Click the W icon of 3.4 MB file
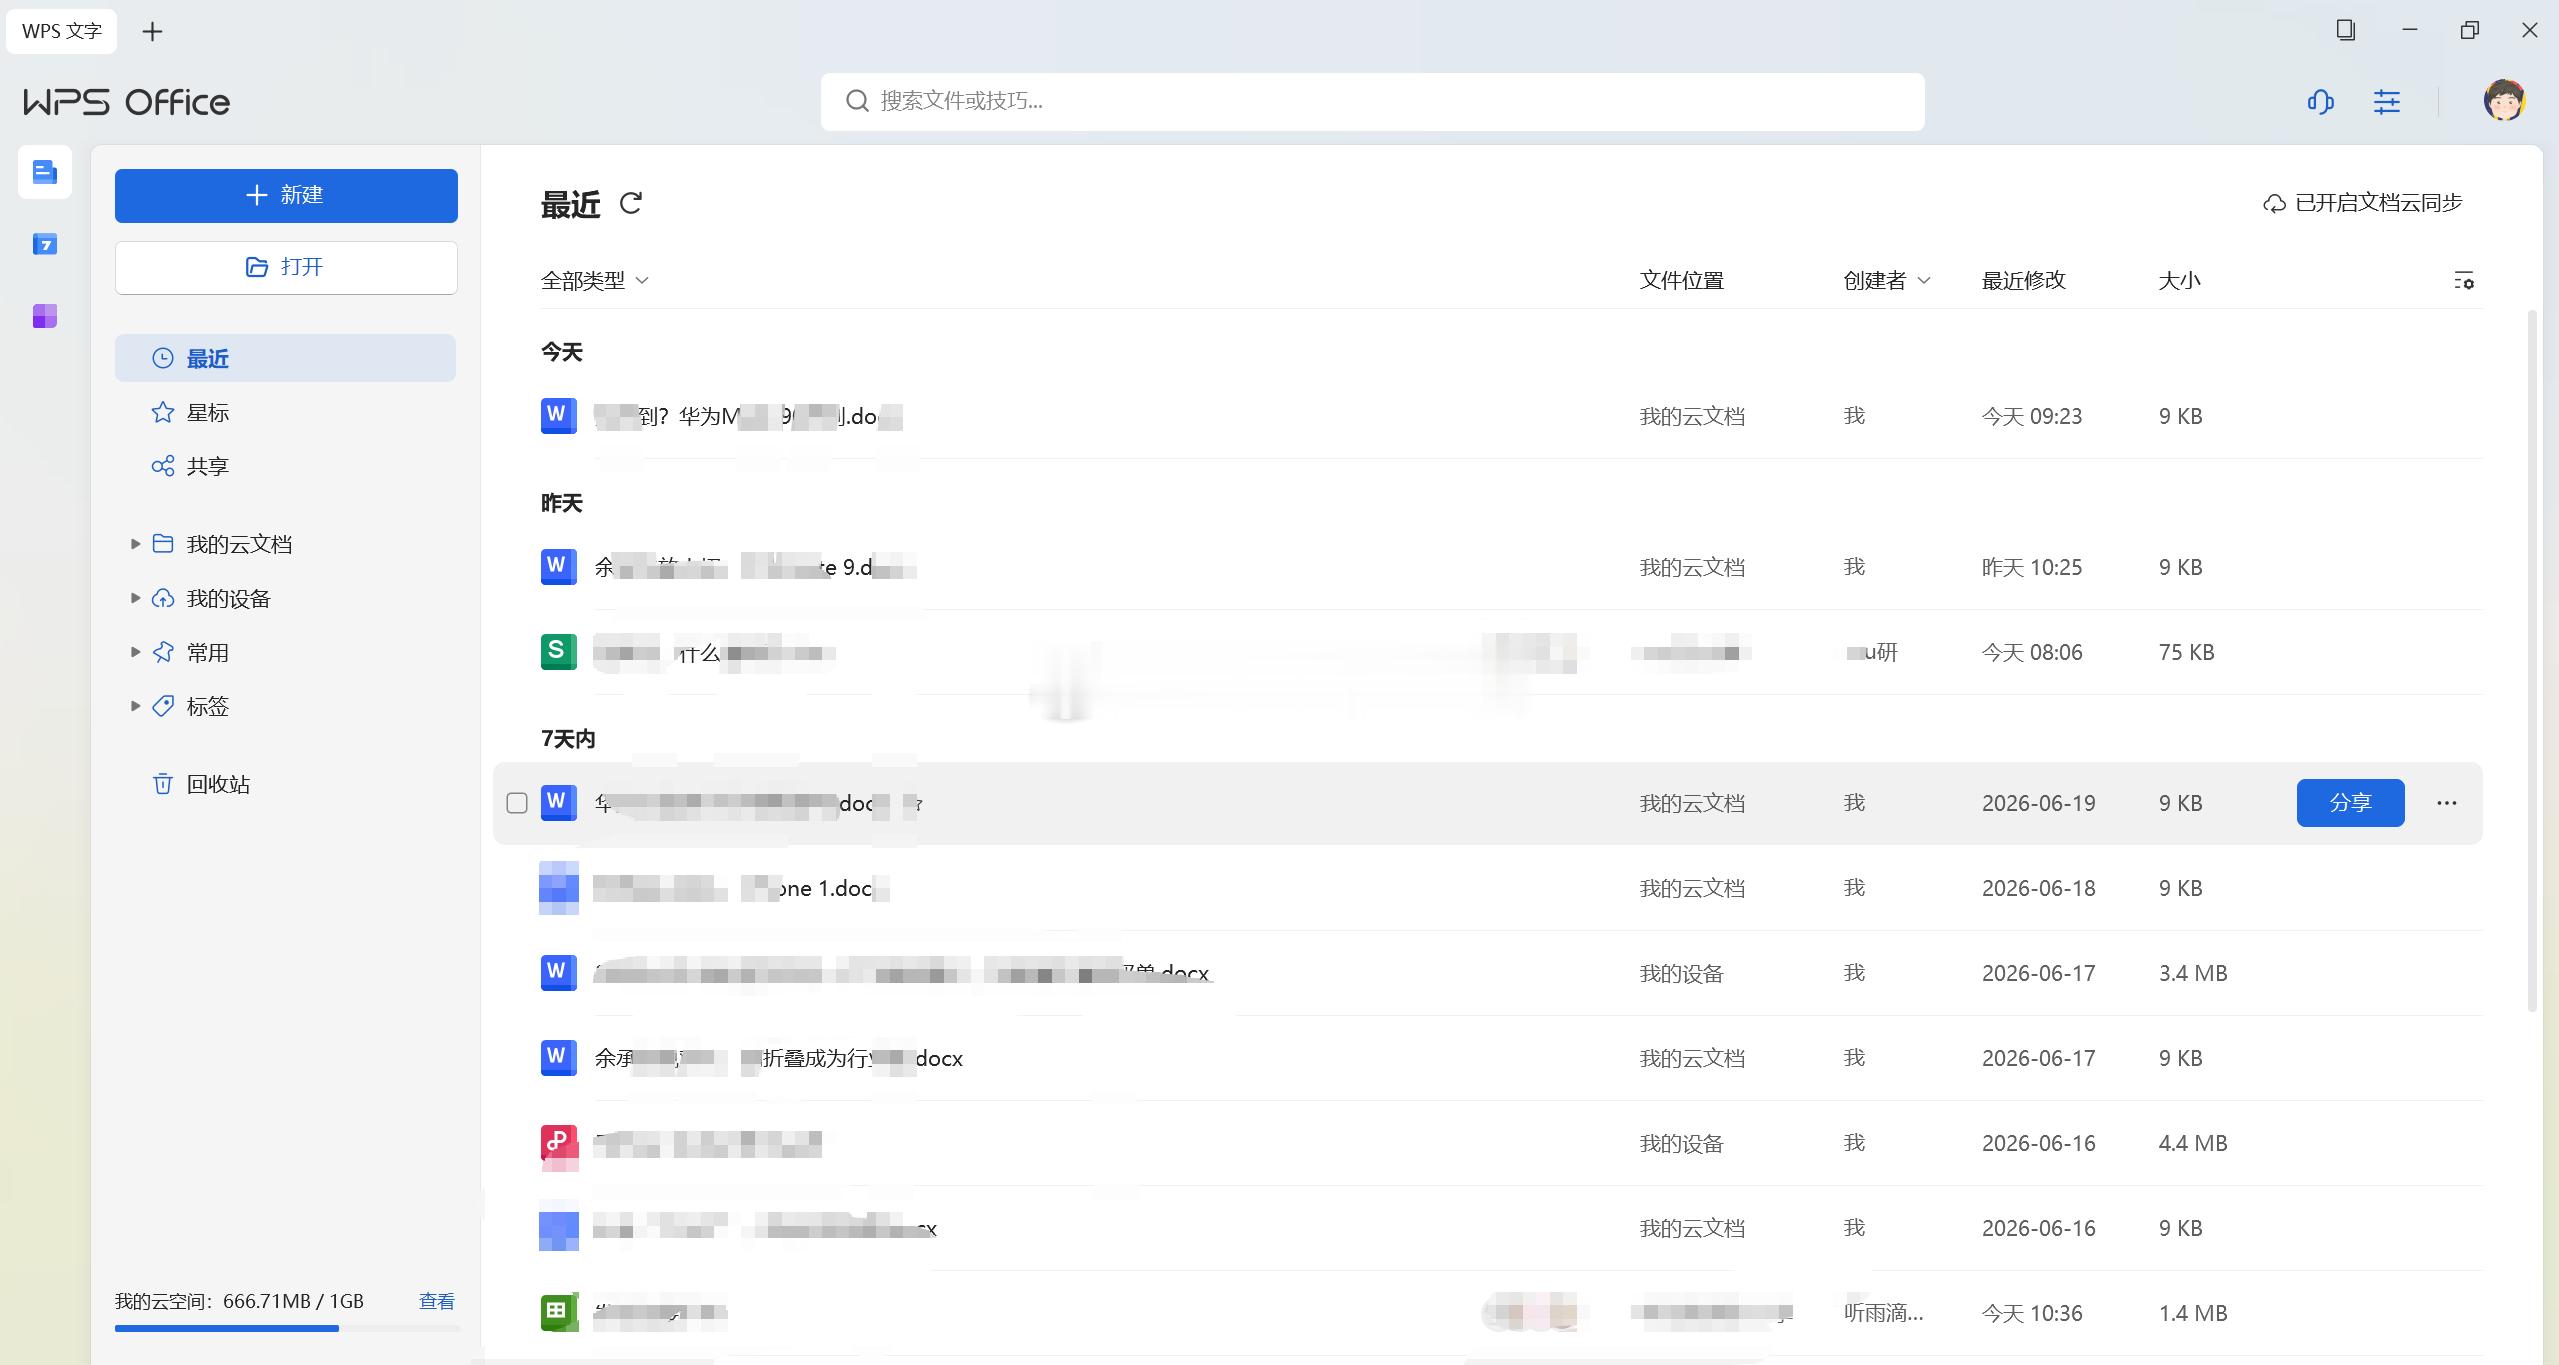2559x1365 pixels. pos(558,973)
